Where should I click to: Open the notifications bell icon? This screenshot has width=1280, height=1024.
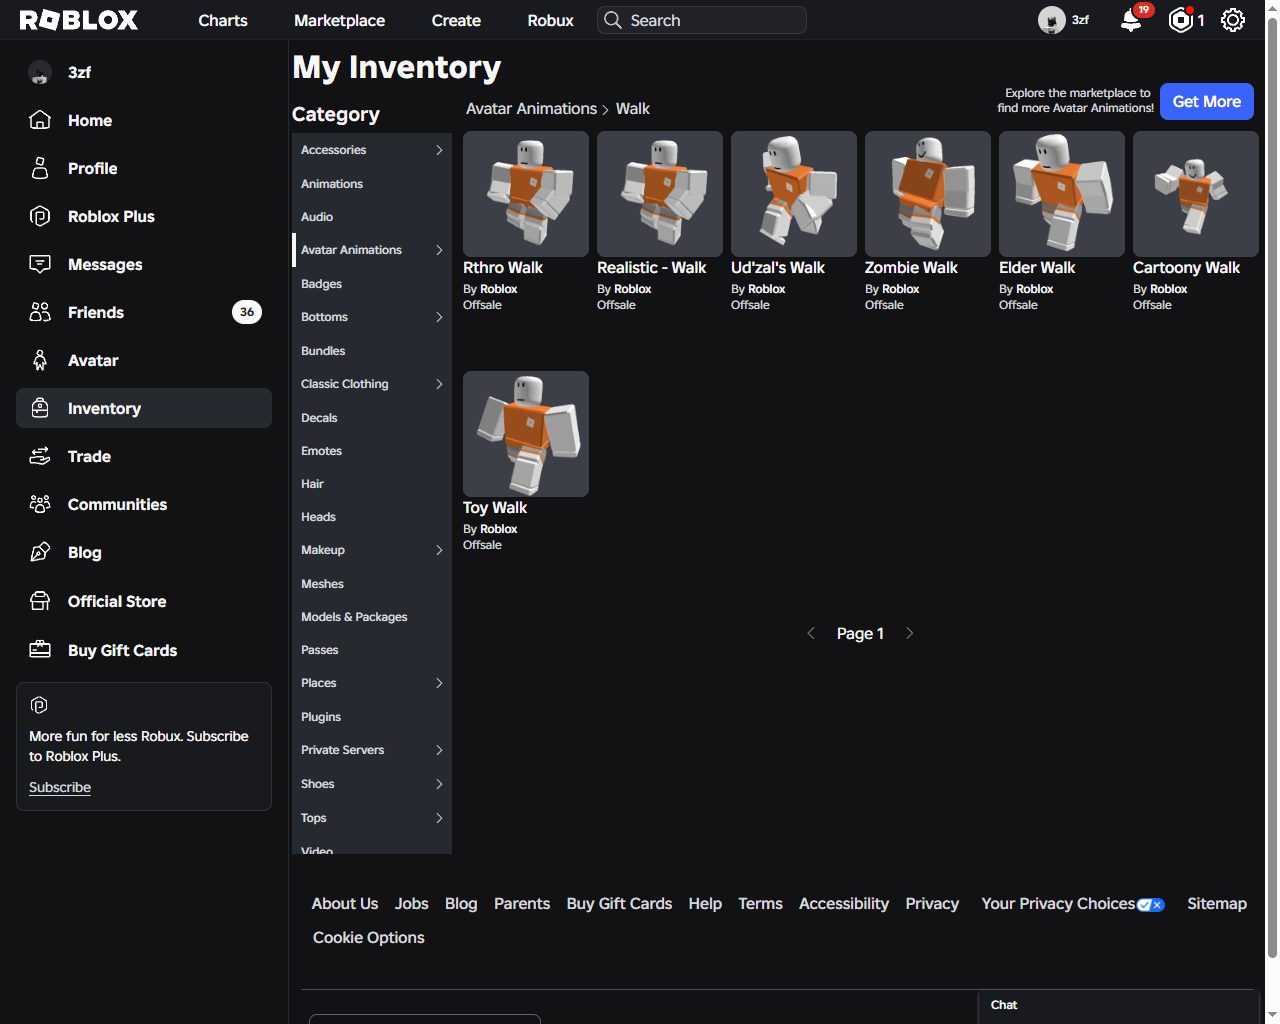pos(1131,20)
